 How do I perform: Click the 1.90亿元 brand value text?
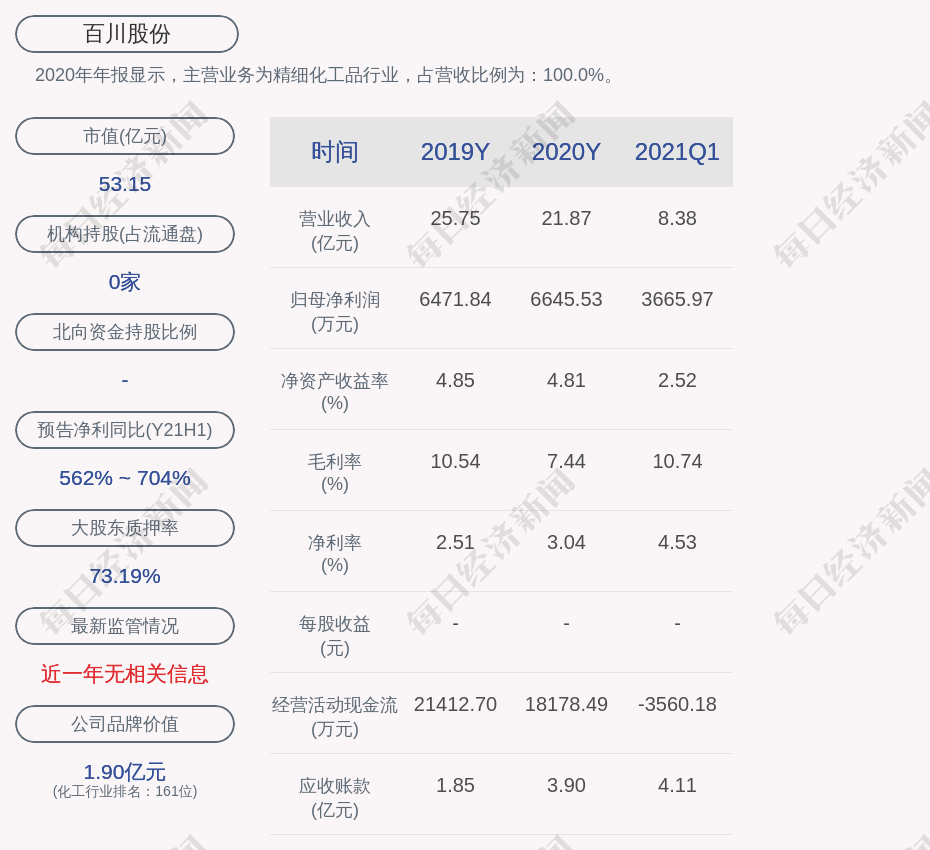tap(125, 772)
